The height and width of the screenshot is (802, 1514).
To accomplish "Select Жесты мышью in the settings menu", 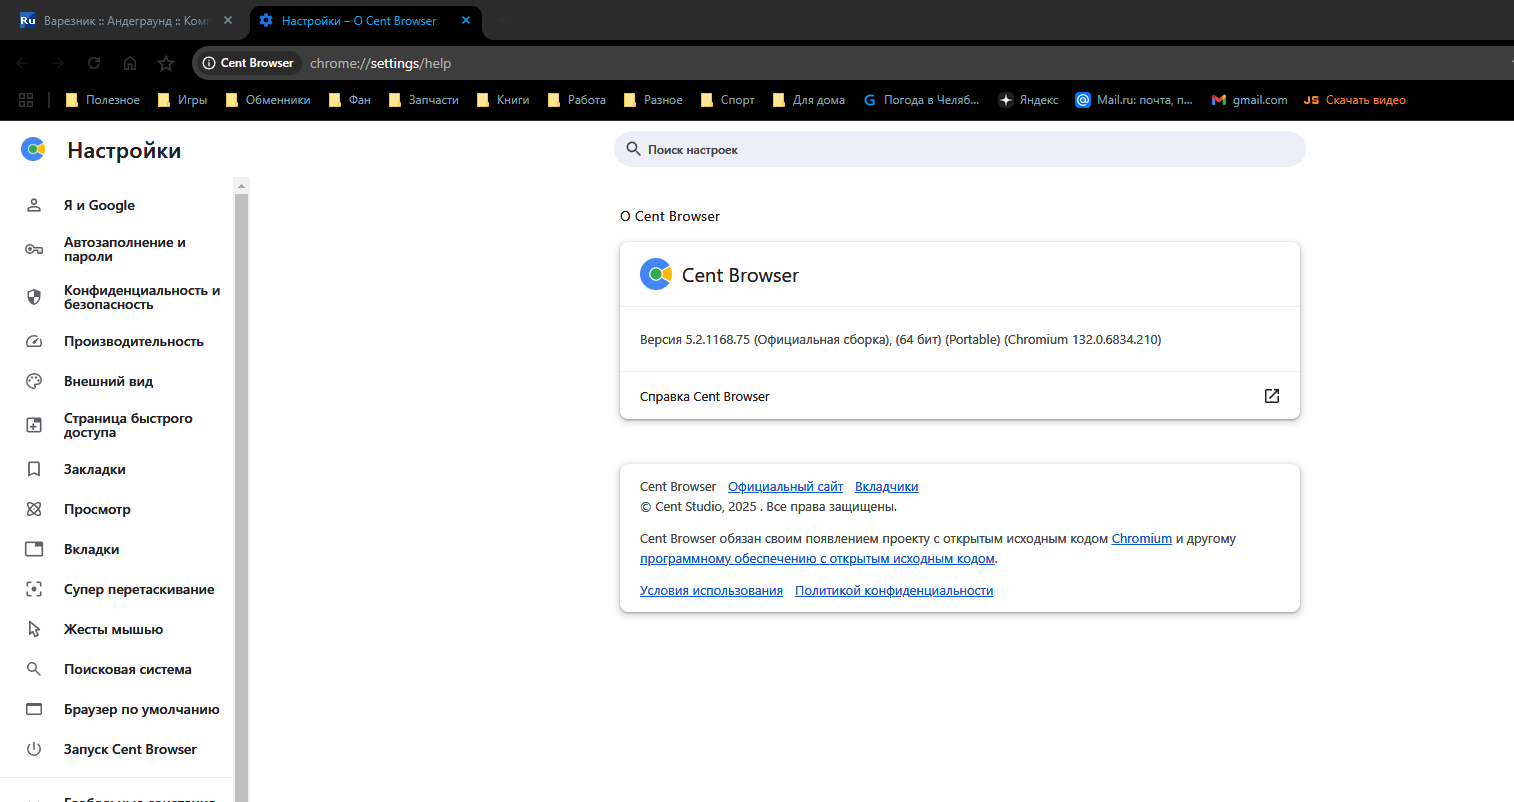I will pos(113,629).
